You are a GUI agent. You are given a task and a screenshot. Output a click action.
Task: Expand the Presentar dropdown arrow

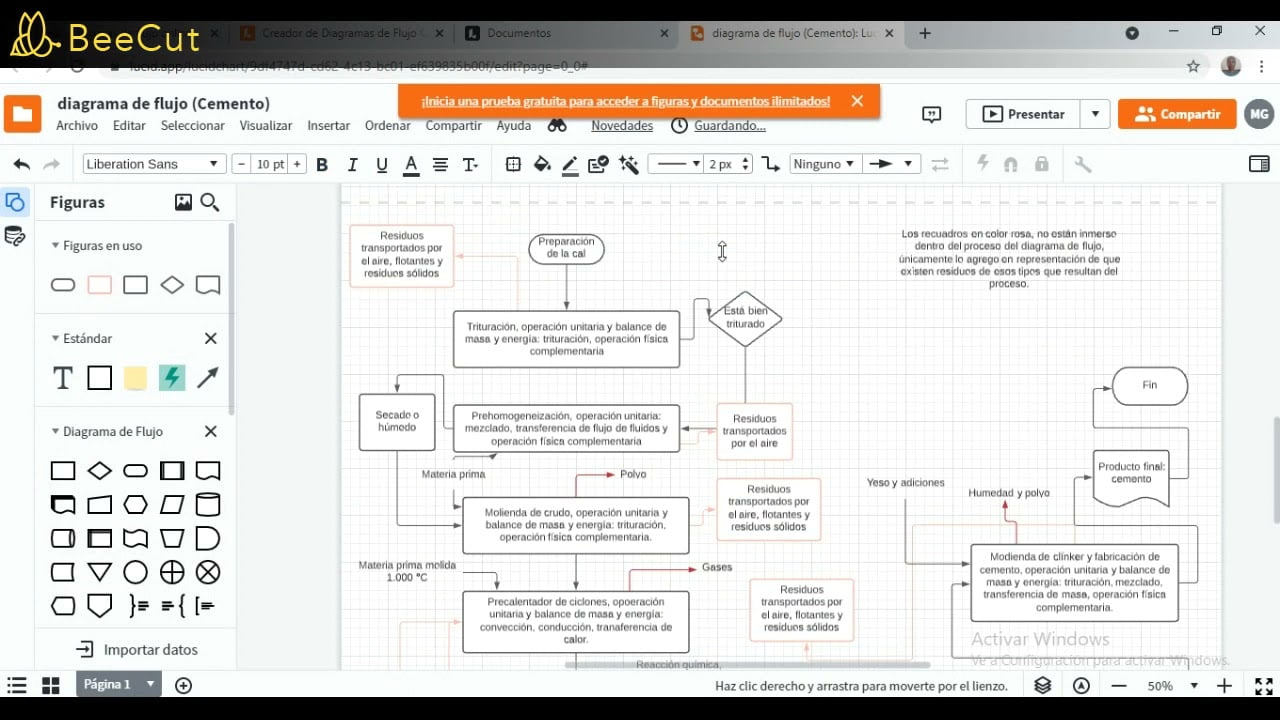pyautogui.click(x=1095, y=114)
